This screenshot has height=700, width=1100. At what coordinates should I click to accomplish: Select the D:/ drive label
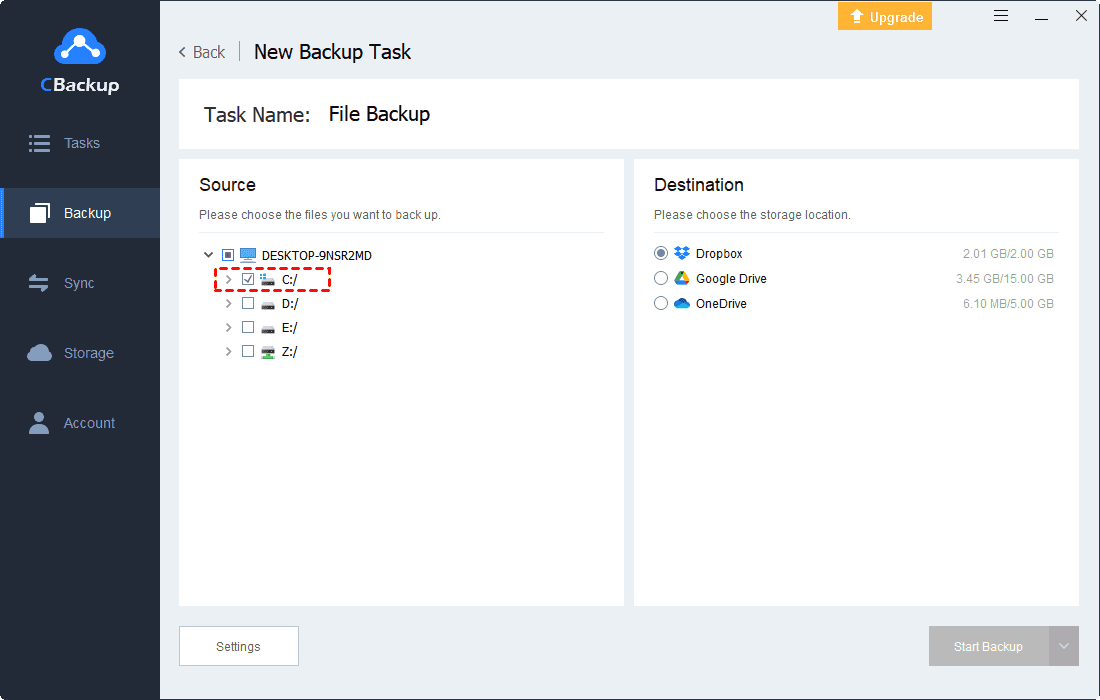(290, 304)
